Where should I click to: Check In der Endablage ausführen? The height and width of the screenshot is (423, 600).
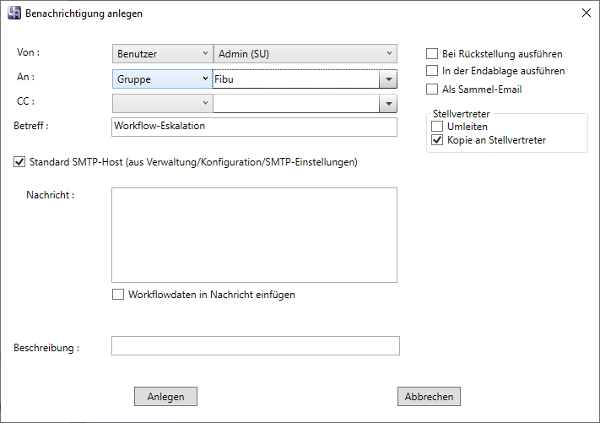[x=432, y=70]
